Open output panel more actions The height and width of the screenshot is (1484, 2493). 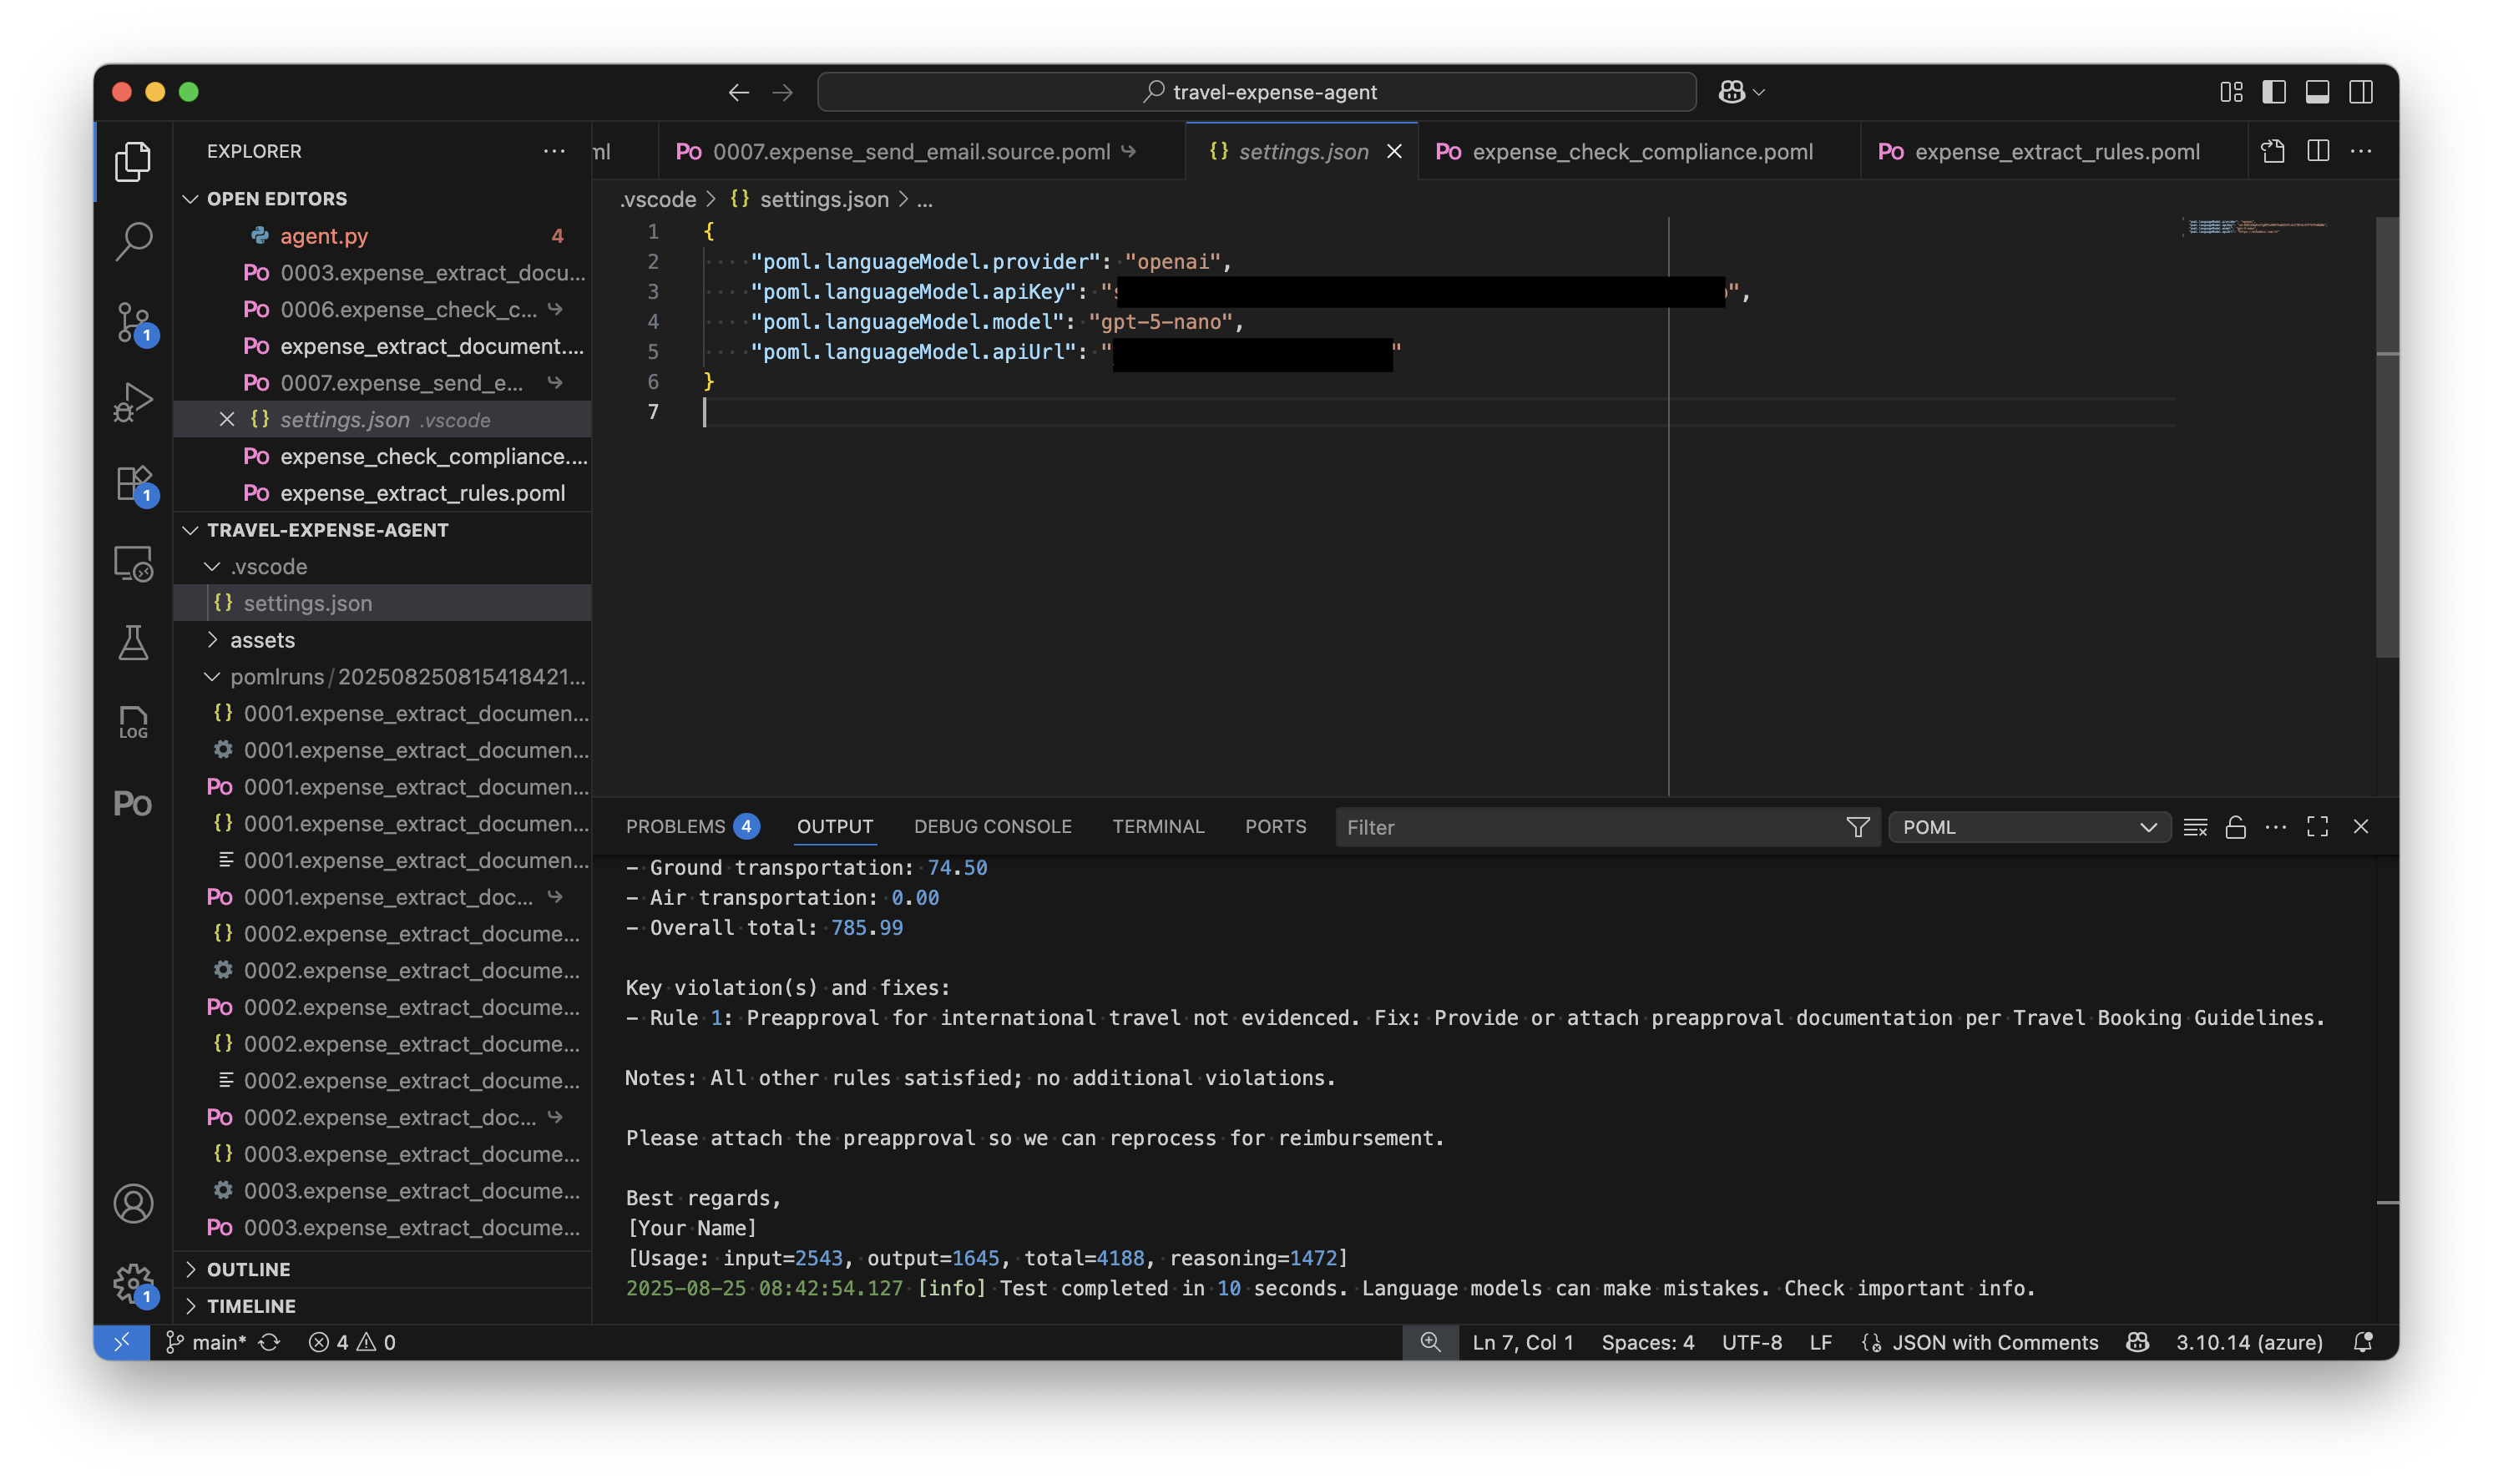click(x=2276, y=827)
